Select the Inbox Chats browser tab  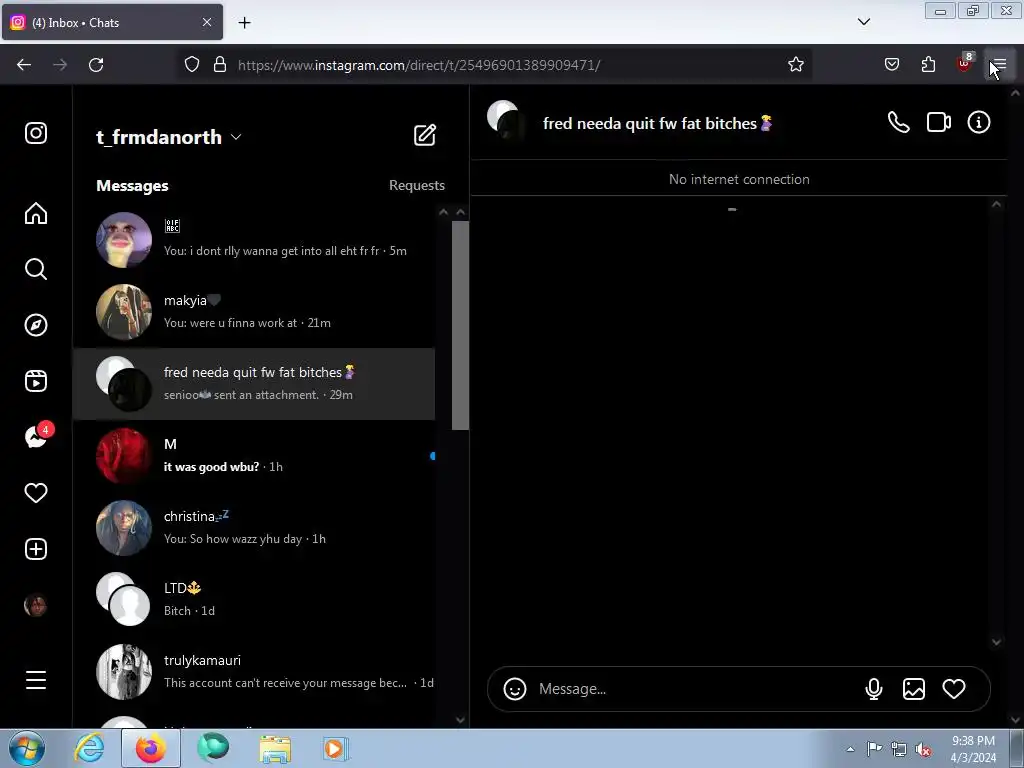[x=112, y=22]
